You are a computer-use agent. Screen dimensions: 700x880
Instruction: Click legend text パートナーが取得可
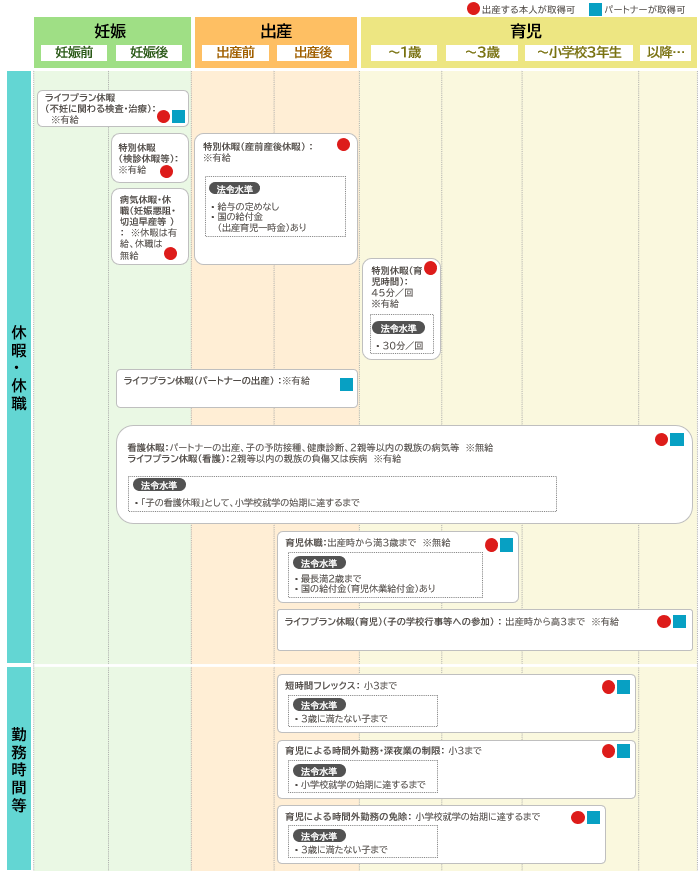pyautogui.click(x=644, y=10)
